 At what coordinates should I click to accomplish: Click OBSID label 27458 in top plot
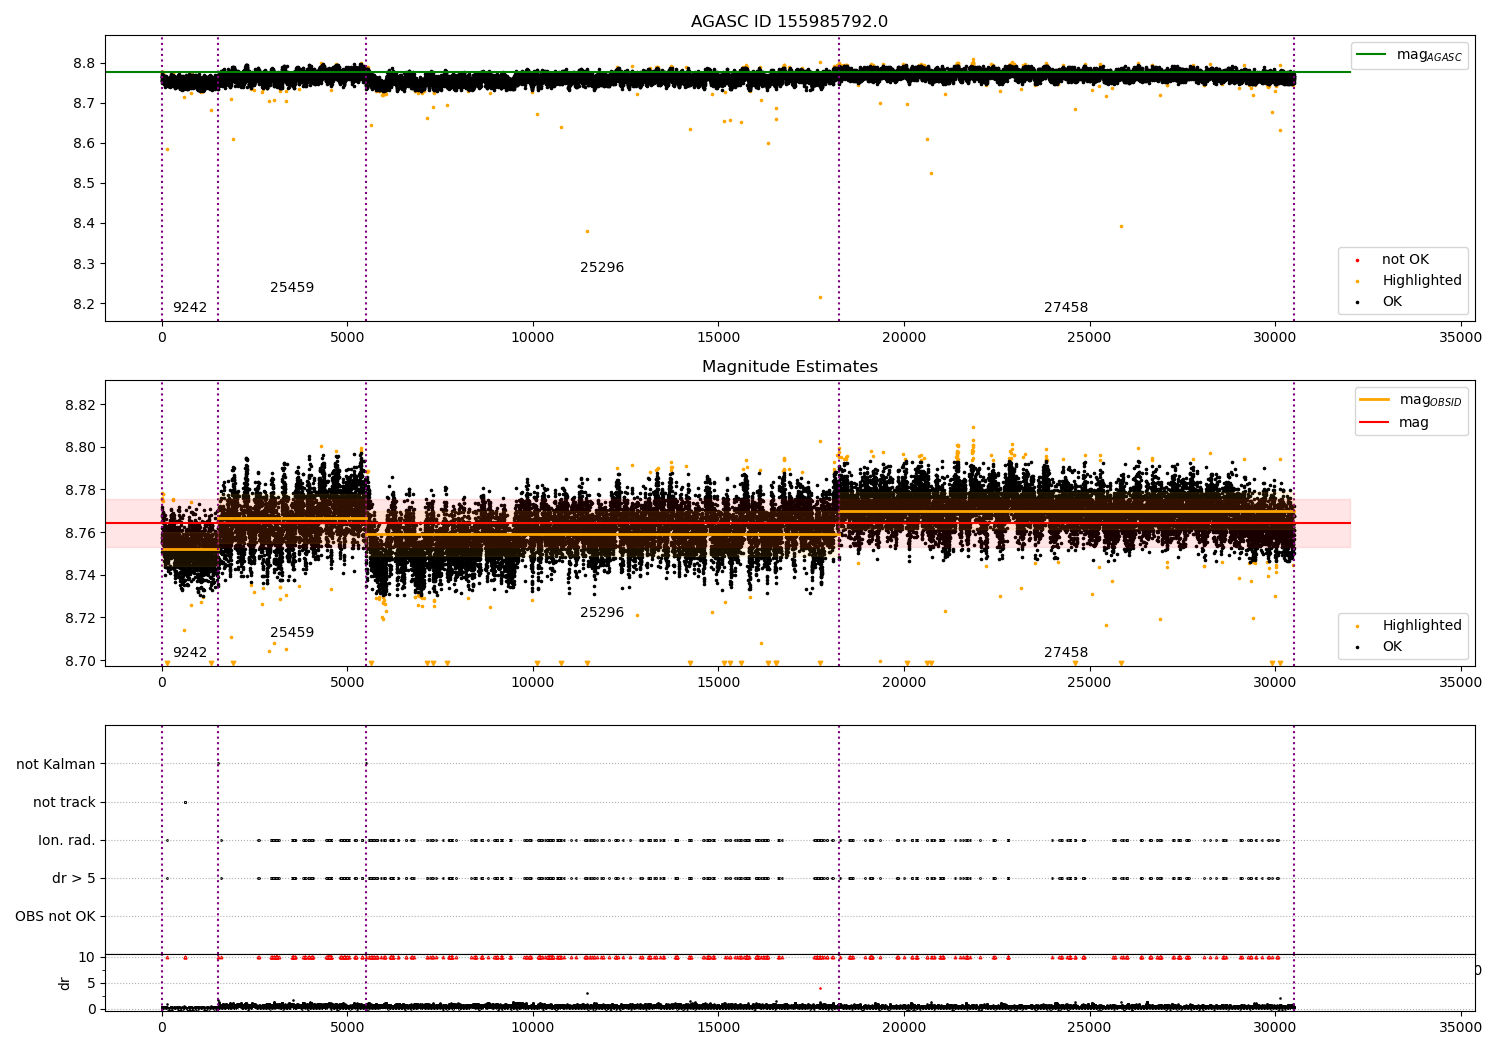click(x=1066, y=308)
